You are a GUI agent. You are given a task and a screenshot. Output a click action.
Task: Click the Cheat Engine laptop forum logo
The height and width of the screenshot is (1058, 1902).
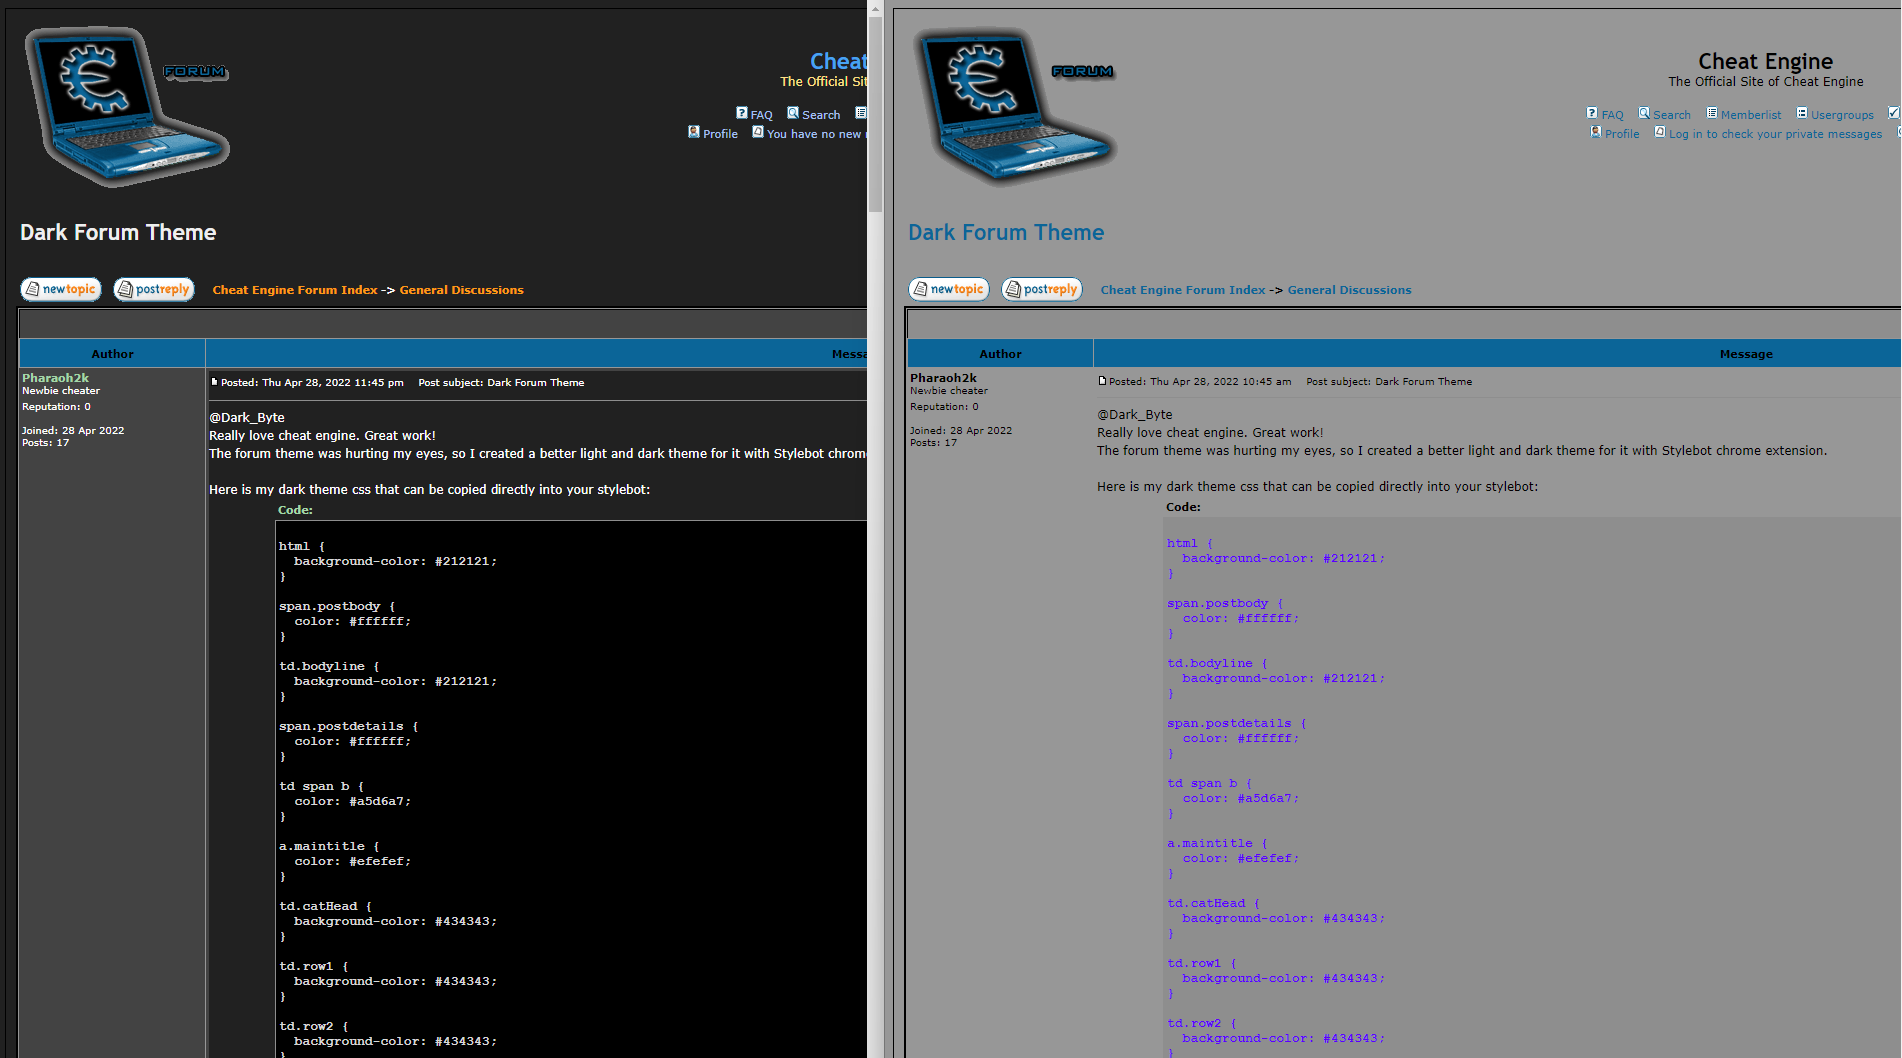coord(1015,105)
